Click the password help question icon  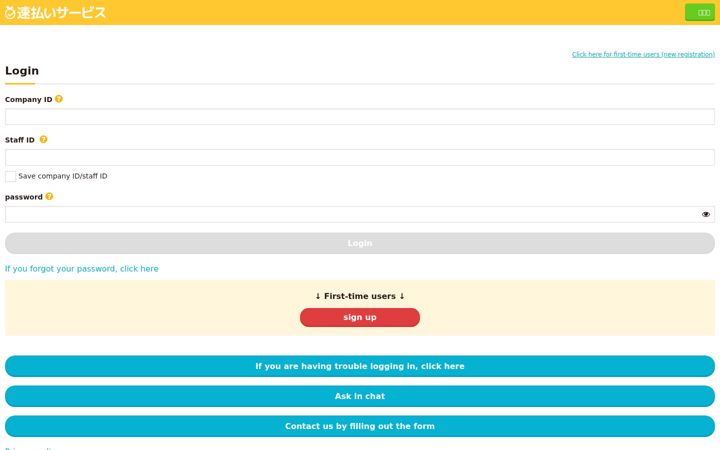[x=49, y=196]
